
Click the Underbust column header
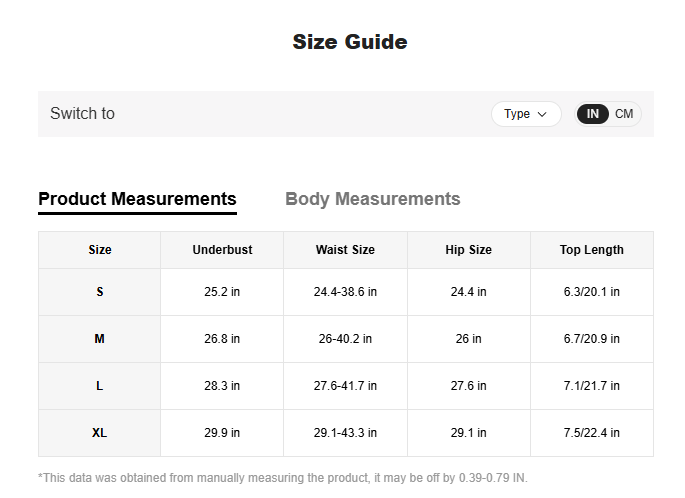222,250
